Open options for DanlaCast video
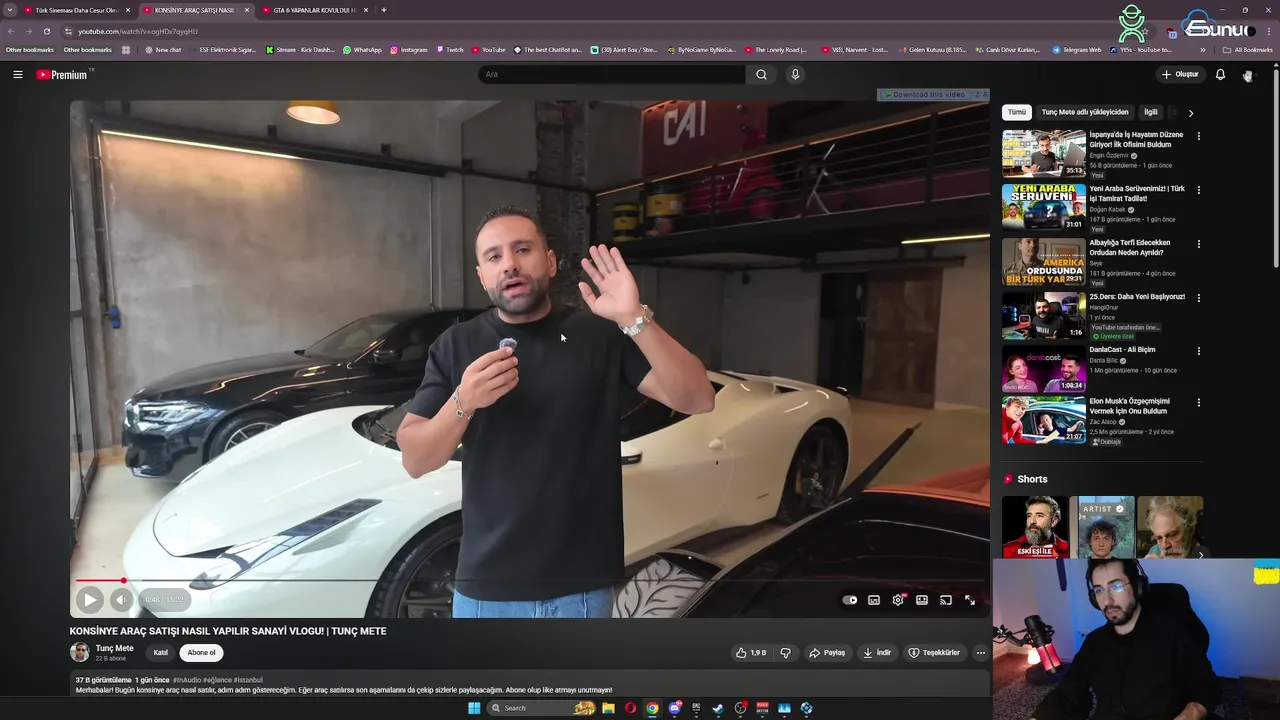The height and width of the screenshot is (720, 1280). pos(1199,351)
